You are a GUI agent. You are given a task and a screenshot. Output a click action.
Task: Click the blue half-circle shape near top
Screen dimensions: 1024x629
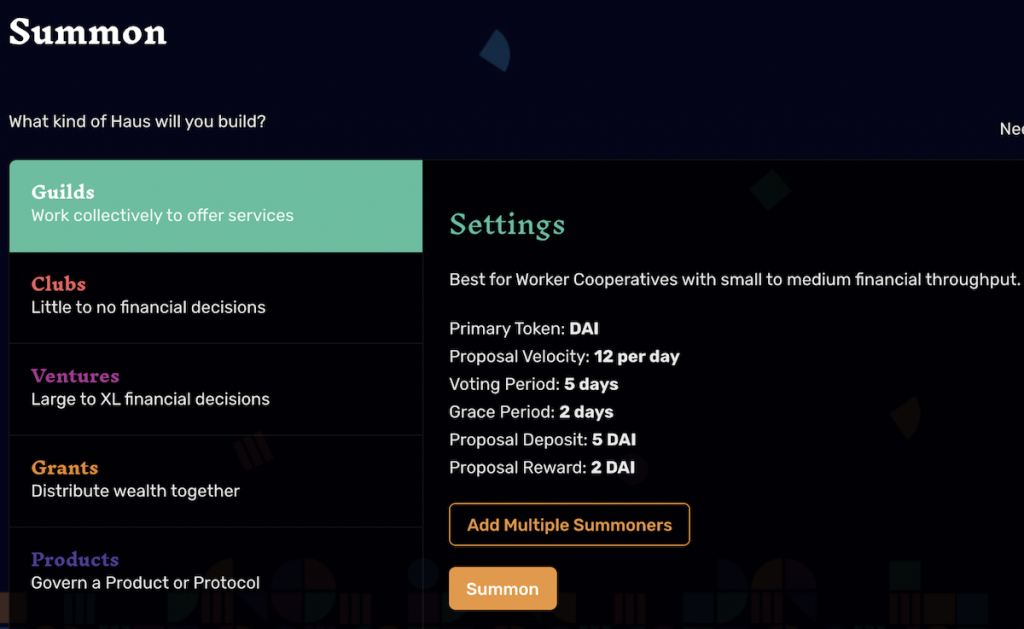(x=497, y=50)
